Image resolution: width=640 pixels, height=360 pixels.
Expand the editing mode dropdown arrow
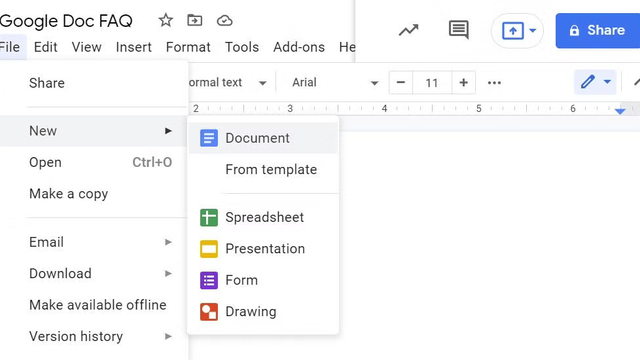(x=607, y=82)
